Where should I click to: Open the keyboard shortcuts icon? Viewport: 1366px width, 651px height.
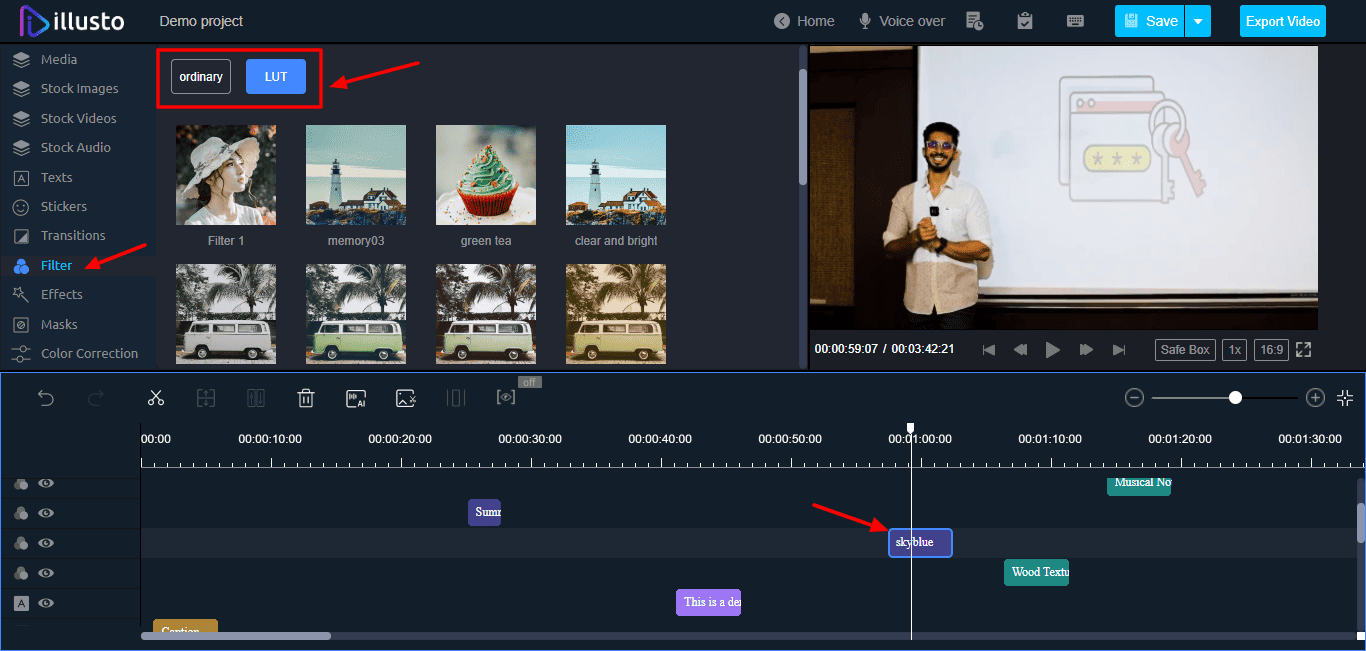pos(1076,21)
